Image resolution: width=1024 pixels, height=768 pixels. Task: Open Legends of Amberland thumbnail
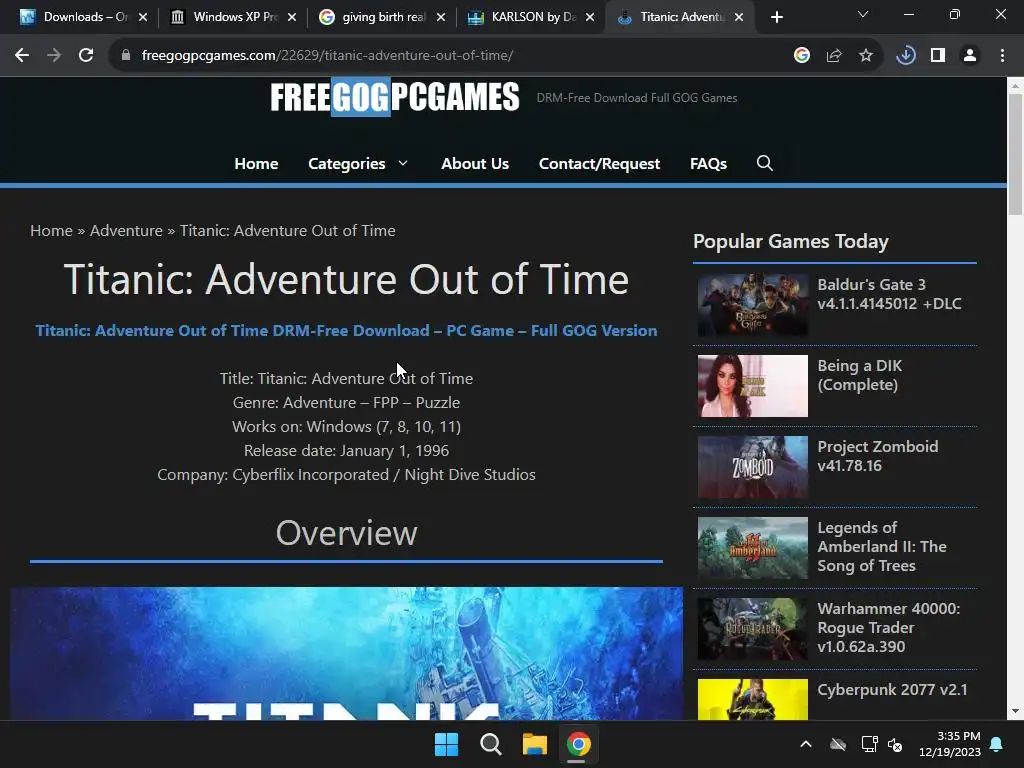point(752,548)
